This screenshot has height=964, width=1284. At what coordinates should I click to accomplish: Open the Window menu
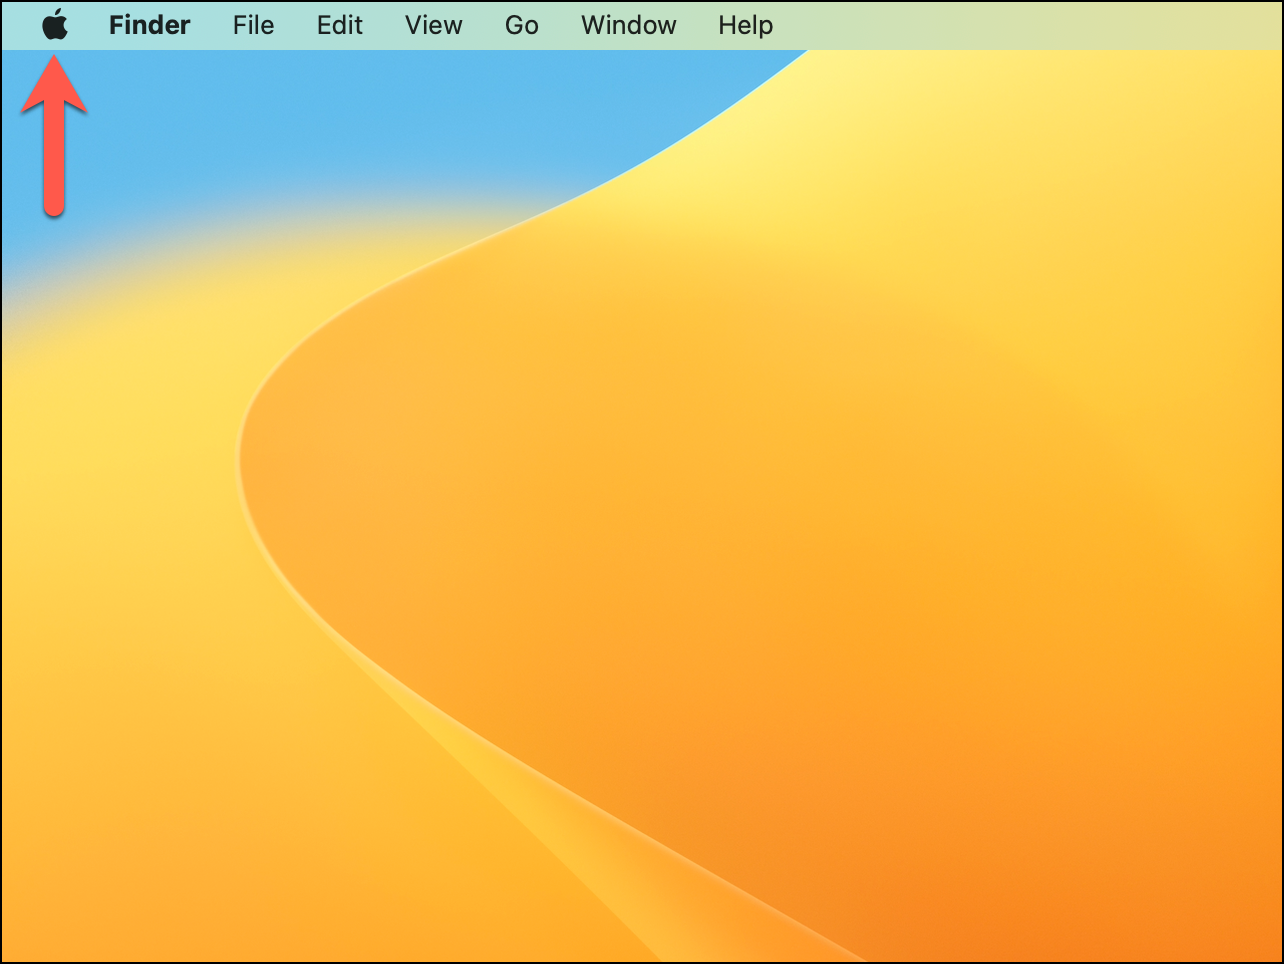coord(629,25)
